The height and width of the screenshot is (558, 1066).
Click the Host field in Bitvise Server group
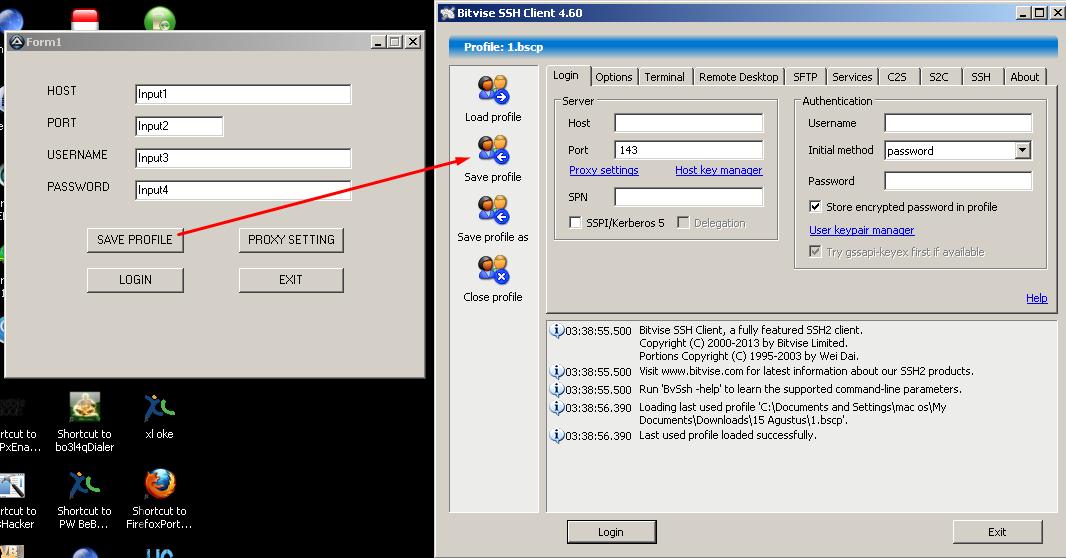click(689, 123)
